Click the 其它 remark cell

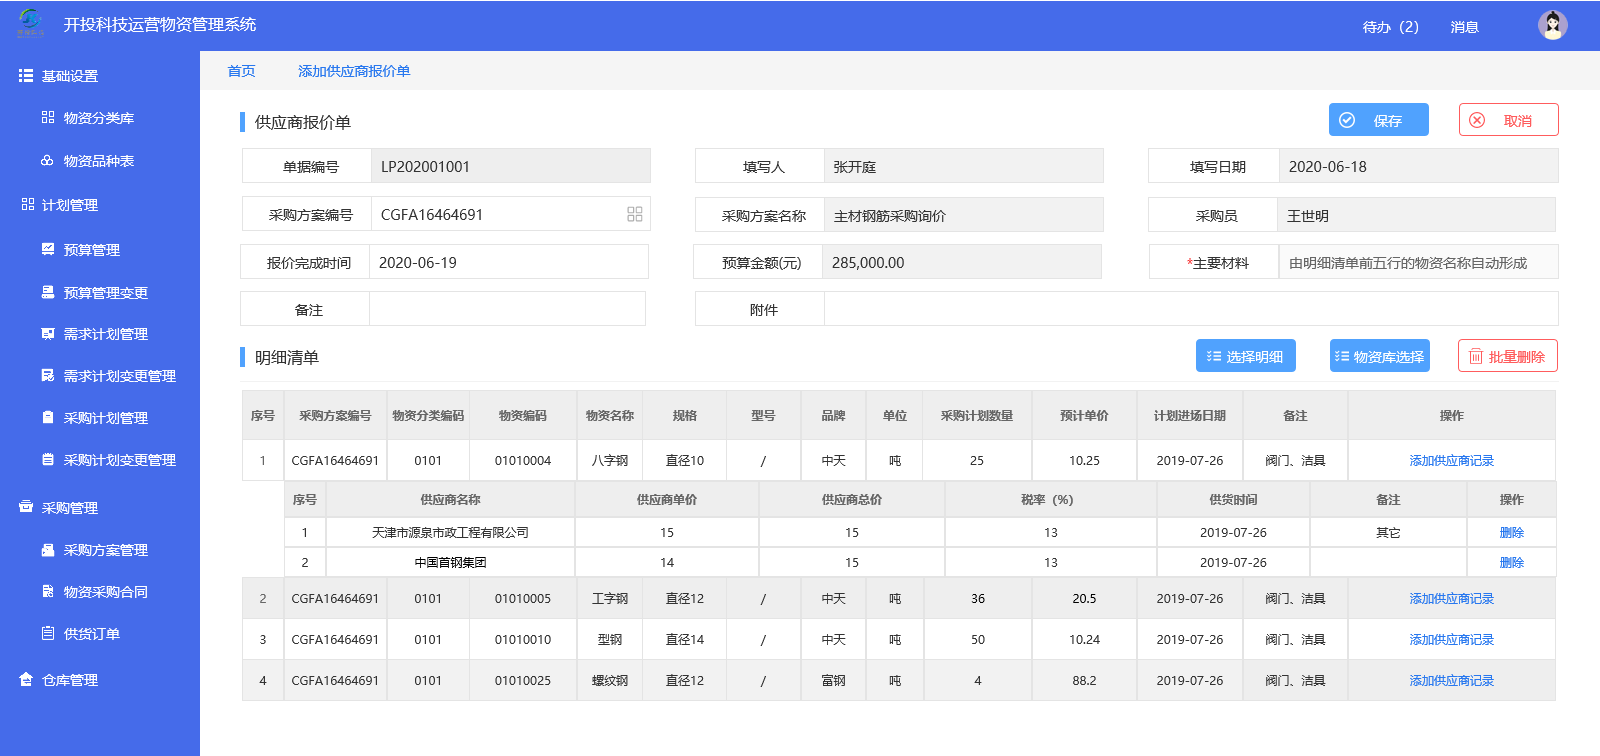click(1388, 533)
